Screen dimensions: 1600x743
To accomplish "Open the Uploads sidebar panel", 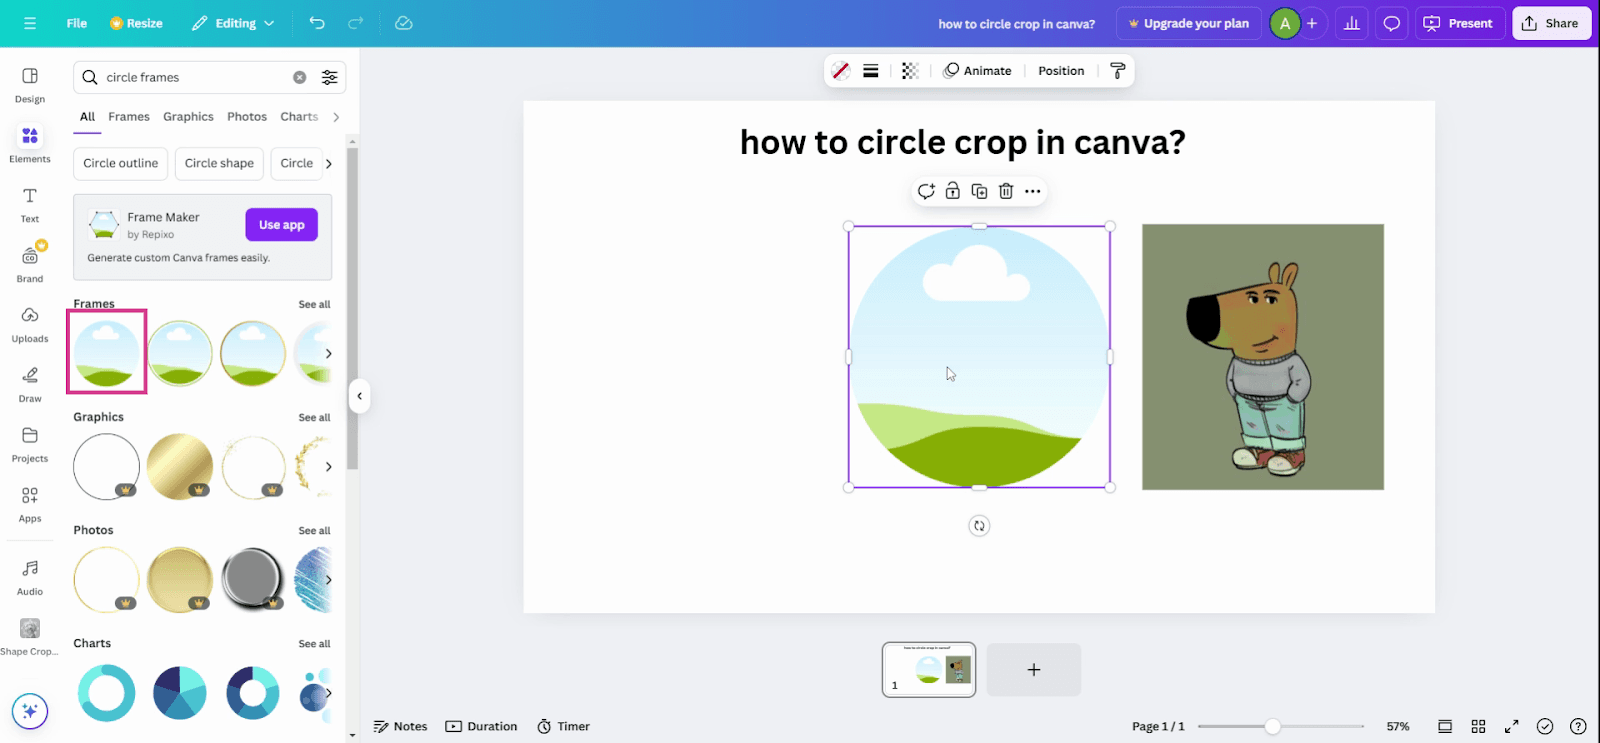I will coord(30,325).
